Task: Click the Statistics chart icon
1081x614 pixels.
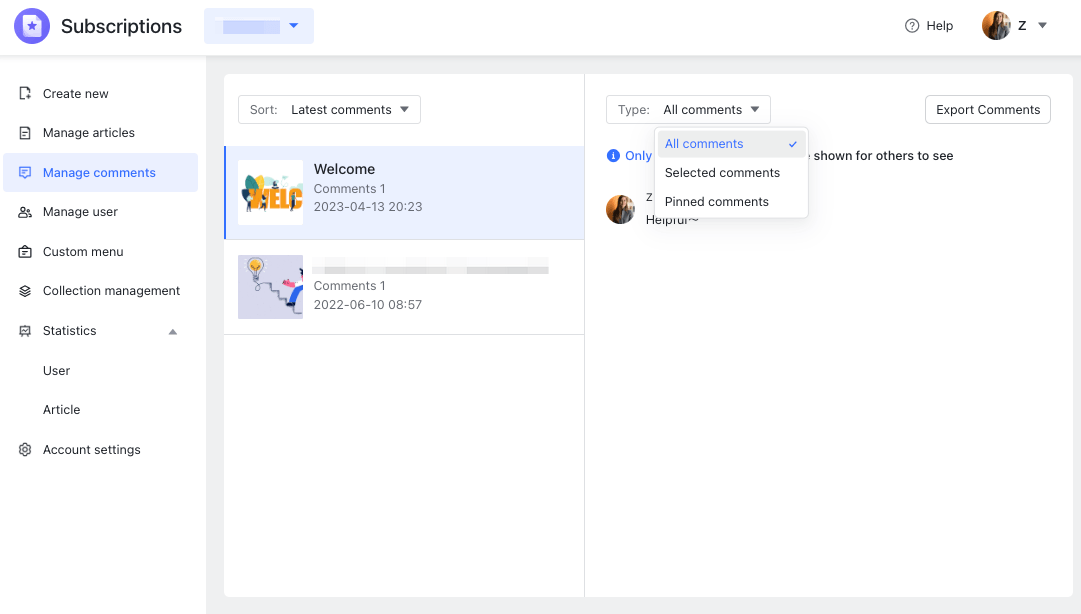Action: click(25, 331)
